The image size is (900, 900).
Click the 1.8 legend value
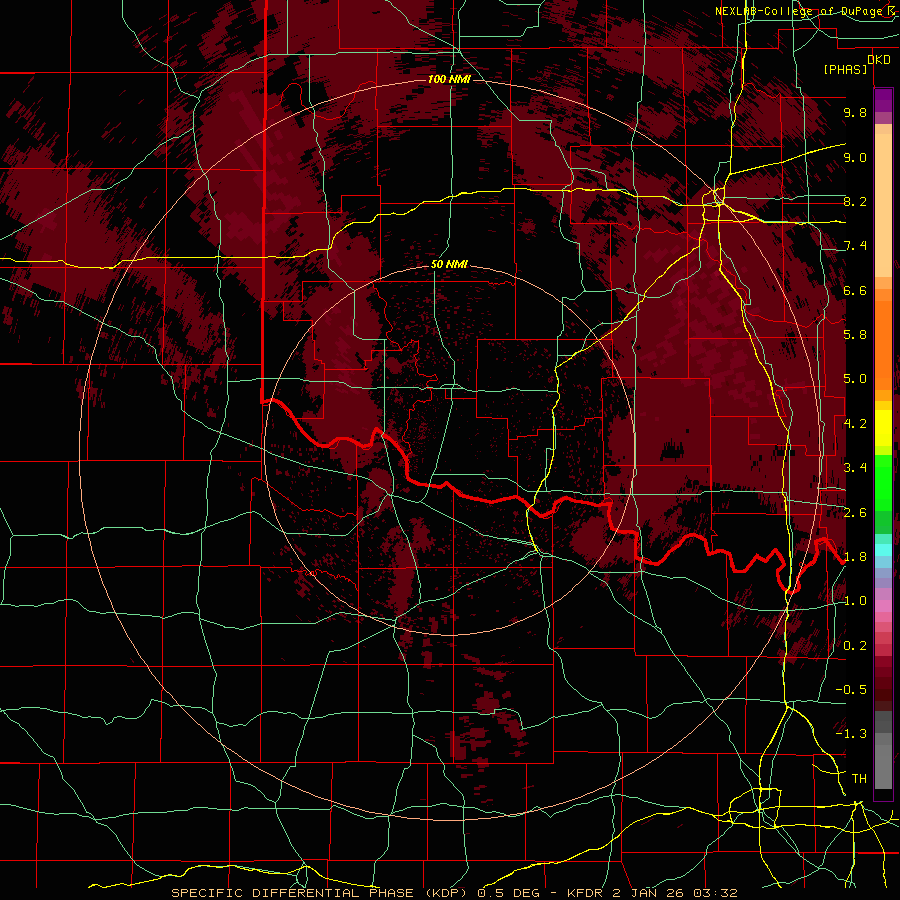[855, 557]
